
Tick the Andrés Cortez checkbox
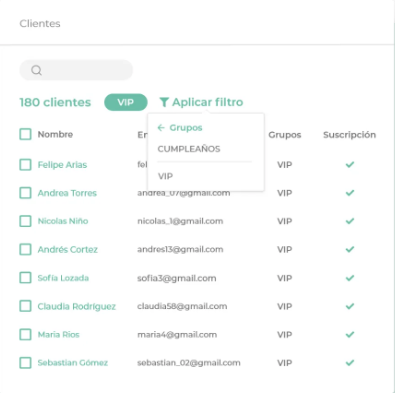pos(25,249)
